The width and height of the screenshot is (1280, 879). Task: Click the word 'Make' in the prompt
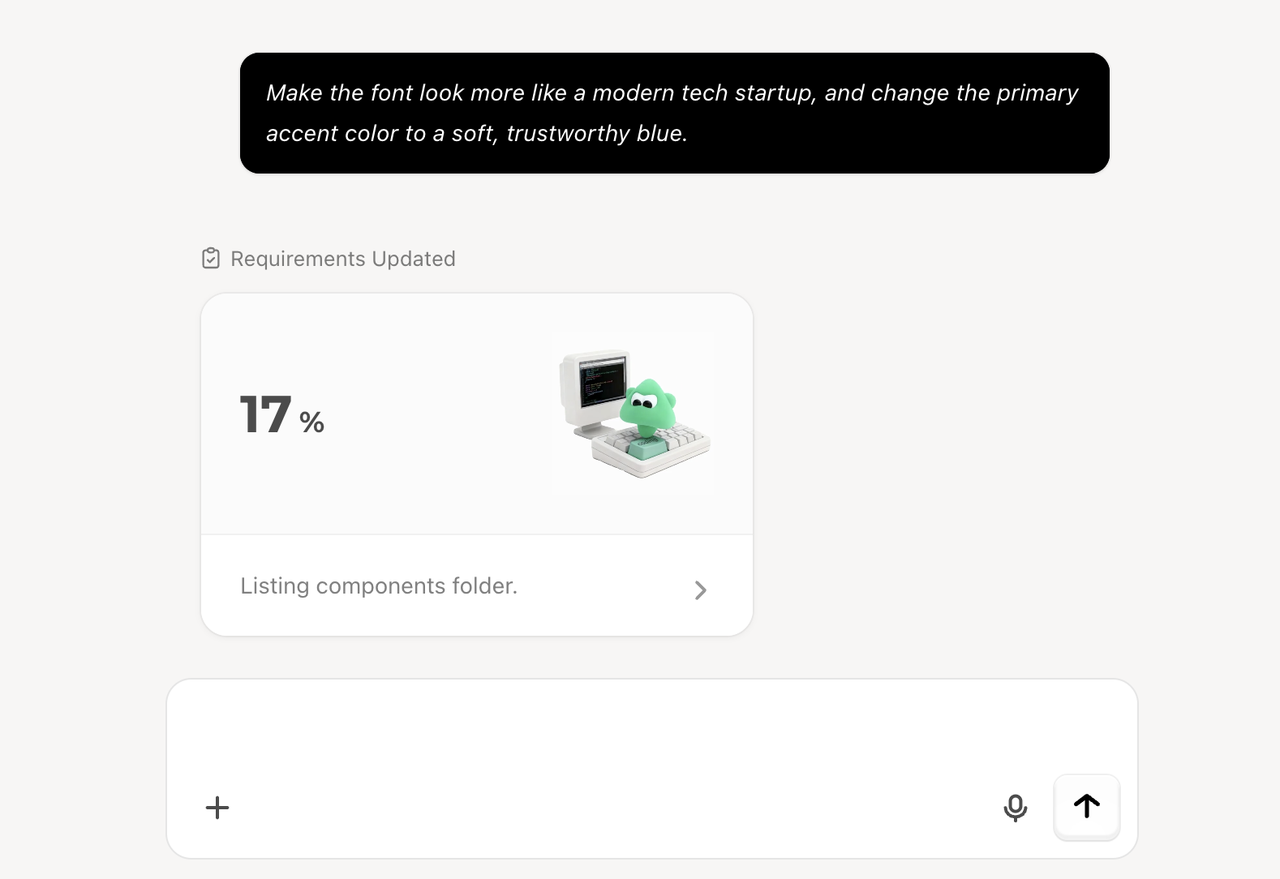294,93
